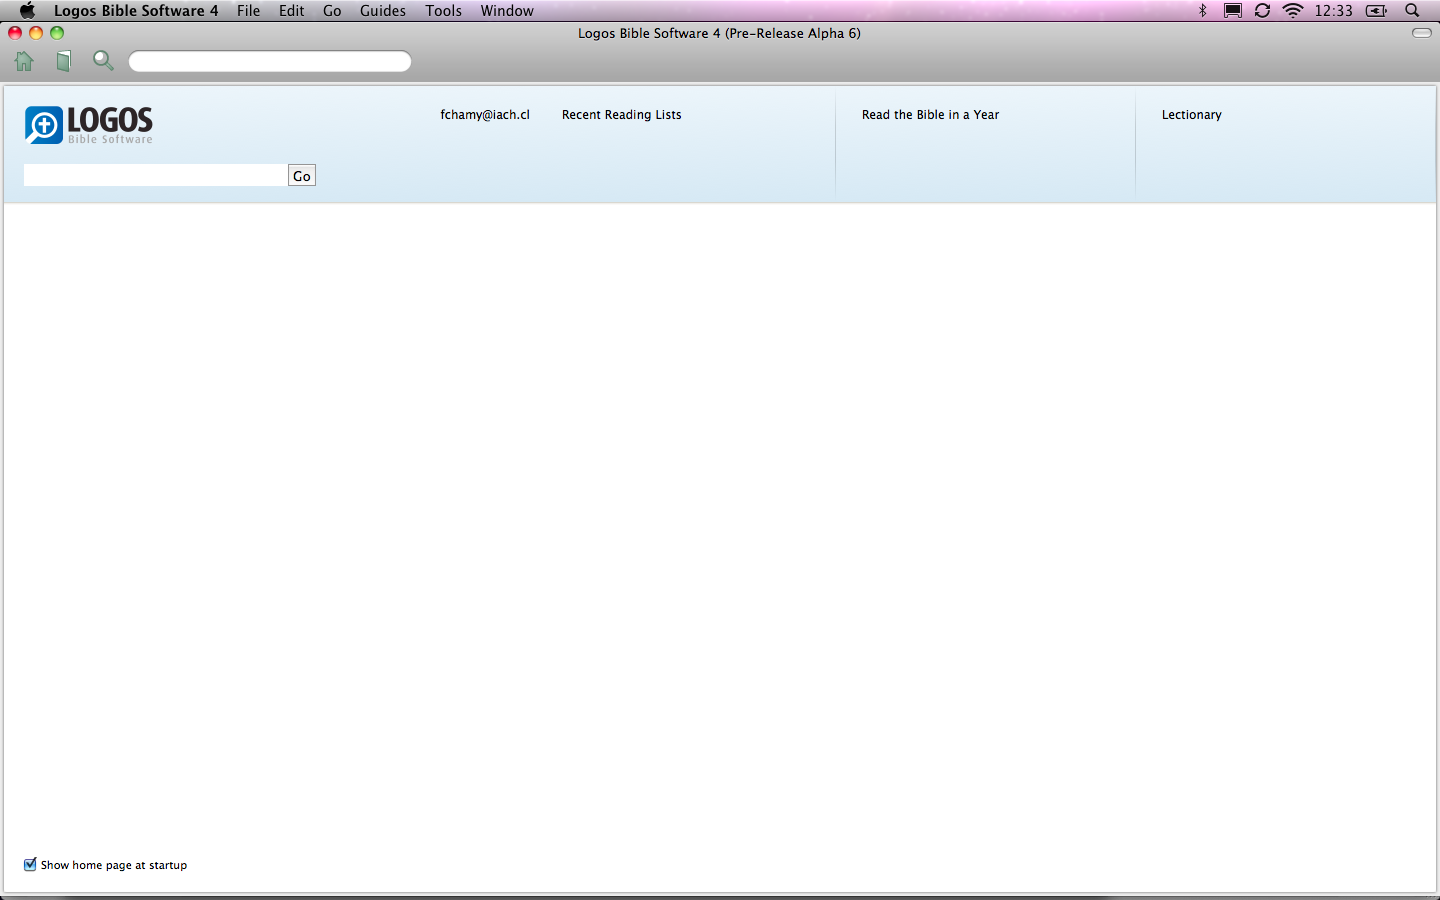Open the Edit menu
The height and width of the screenshot is (900, 1440).
(x=291, y=10)
